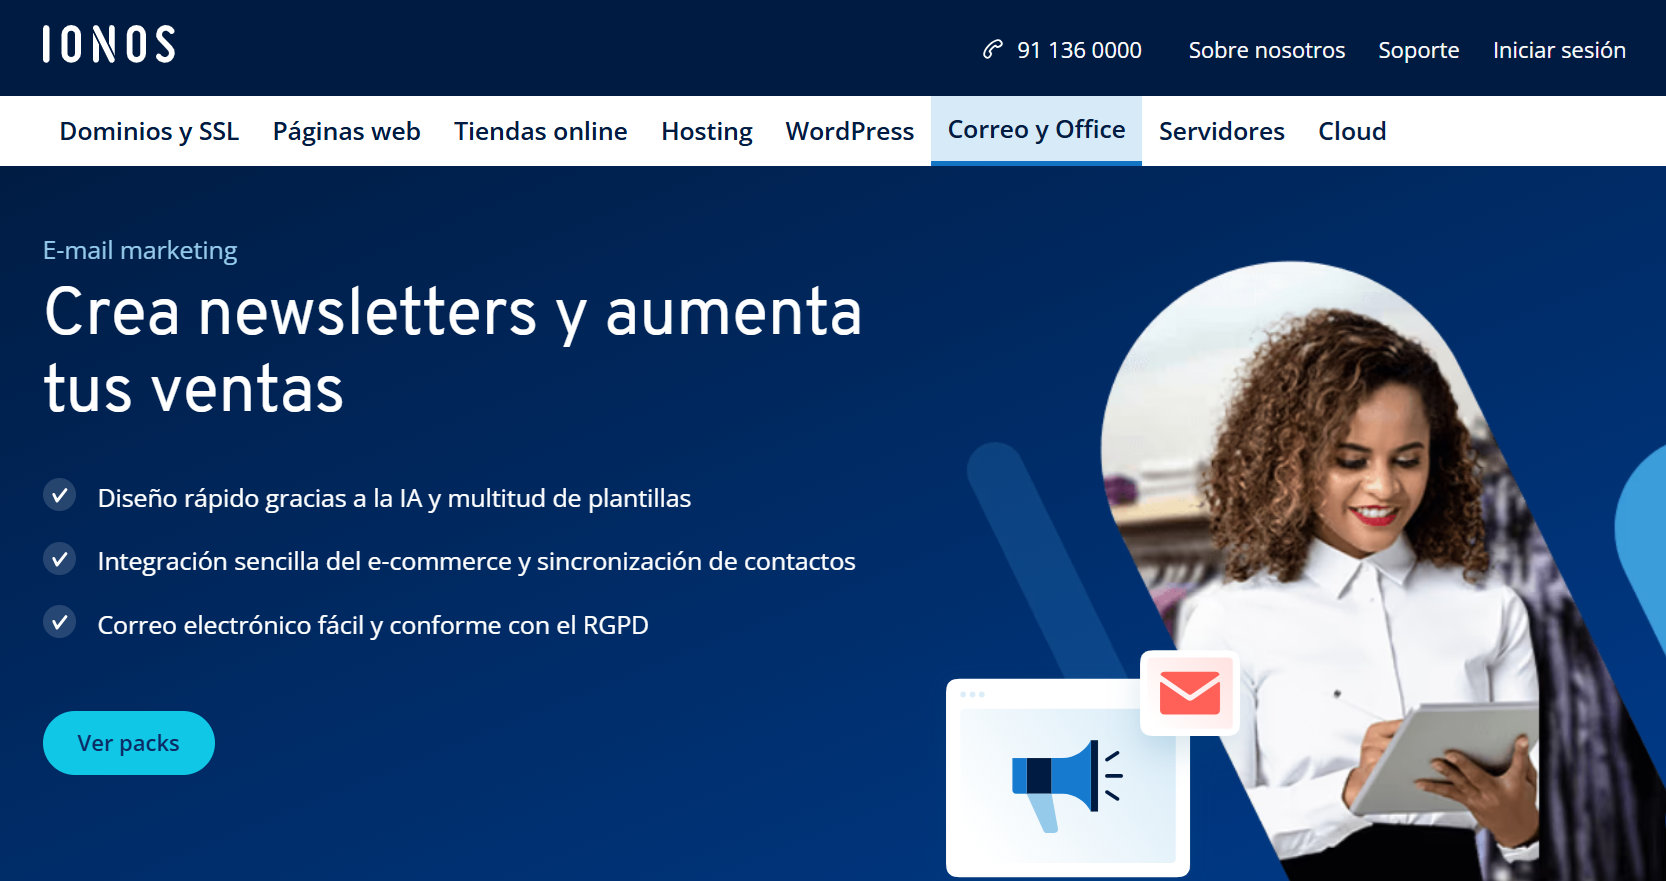Open the Dominios y SSL menu
This screenshot has width=1666, height=881.
click(149, 131)
